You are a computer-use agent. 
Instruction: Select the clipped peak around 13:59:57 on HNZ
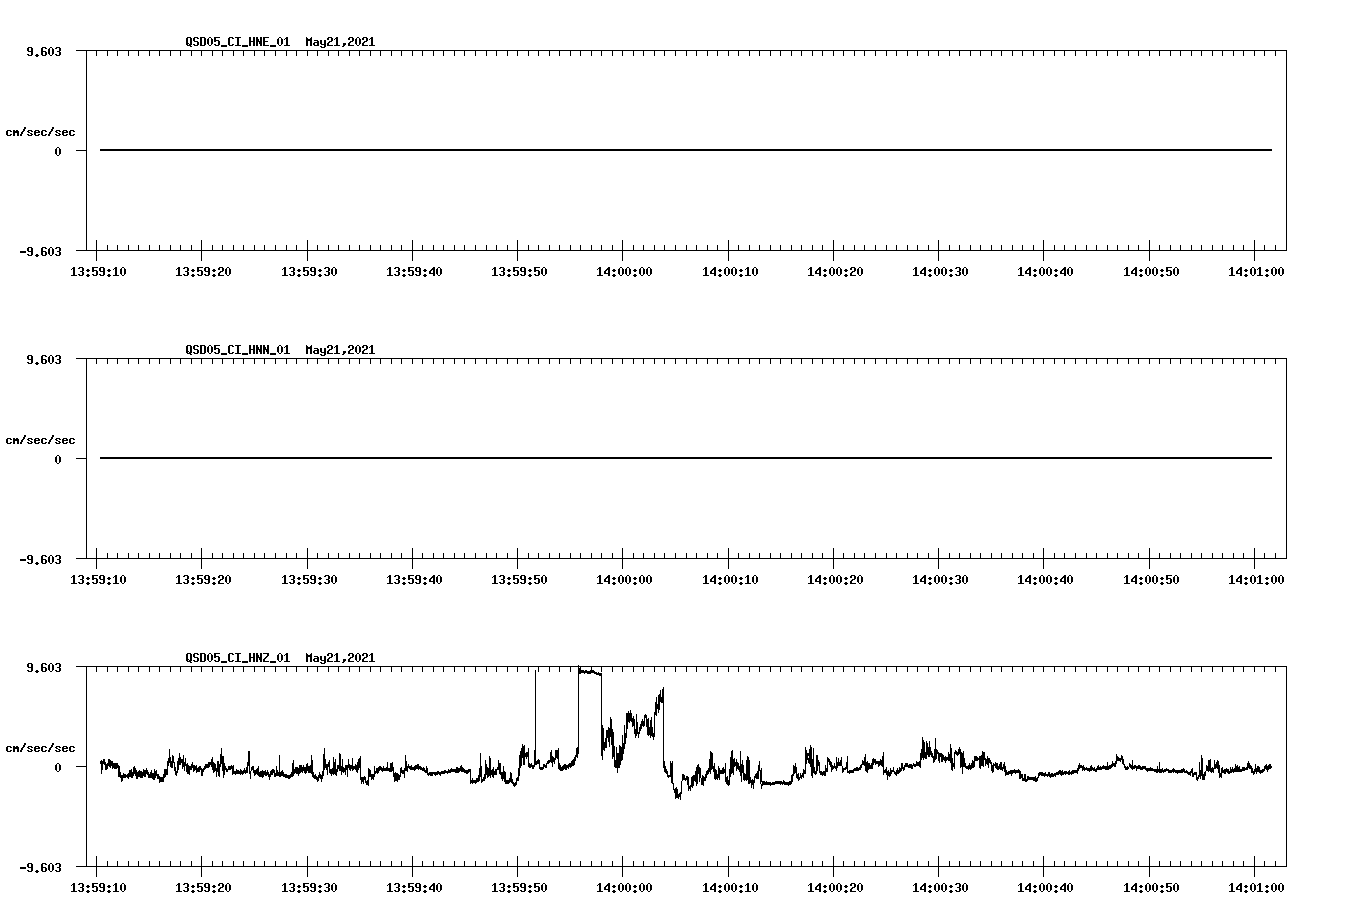coord(589,670)
